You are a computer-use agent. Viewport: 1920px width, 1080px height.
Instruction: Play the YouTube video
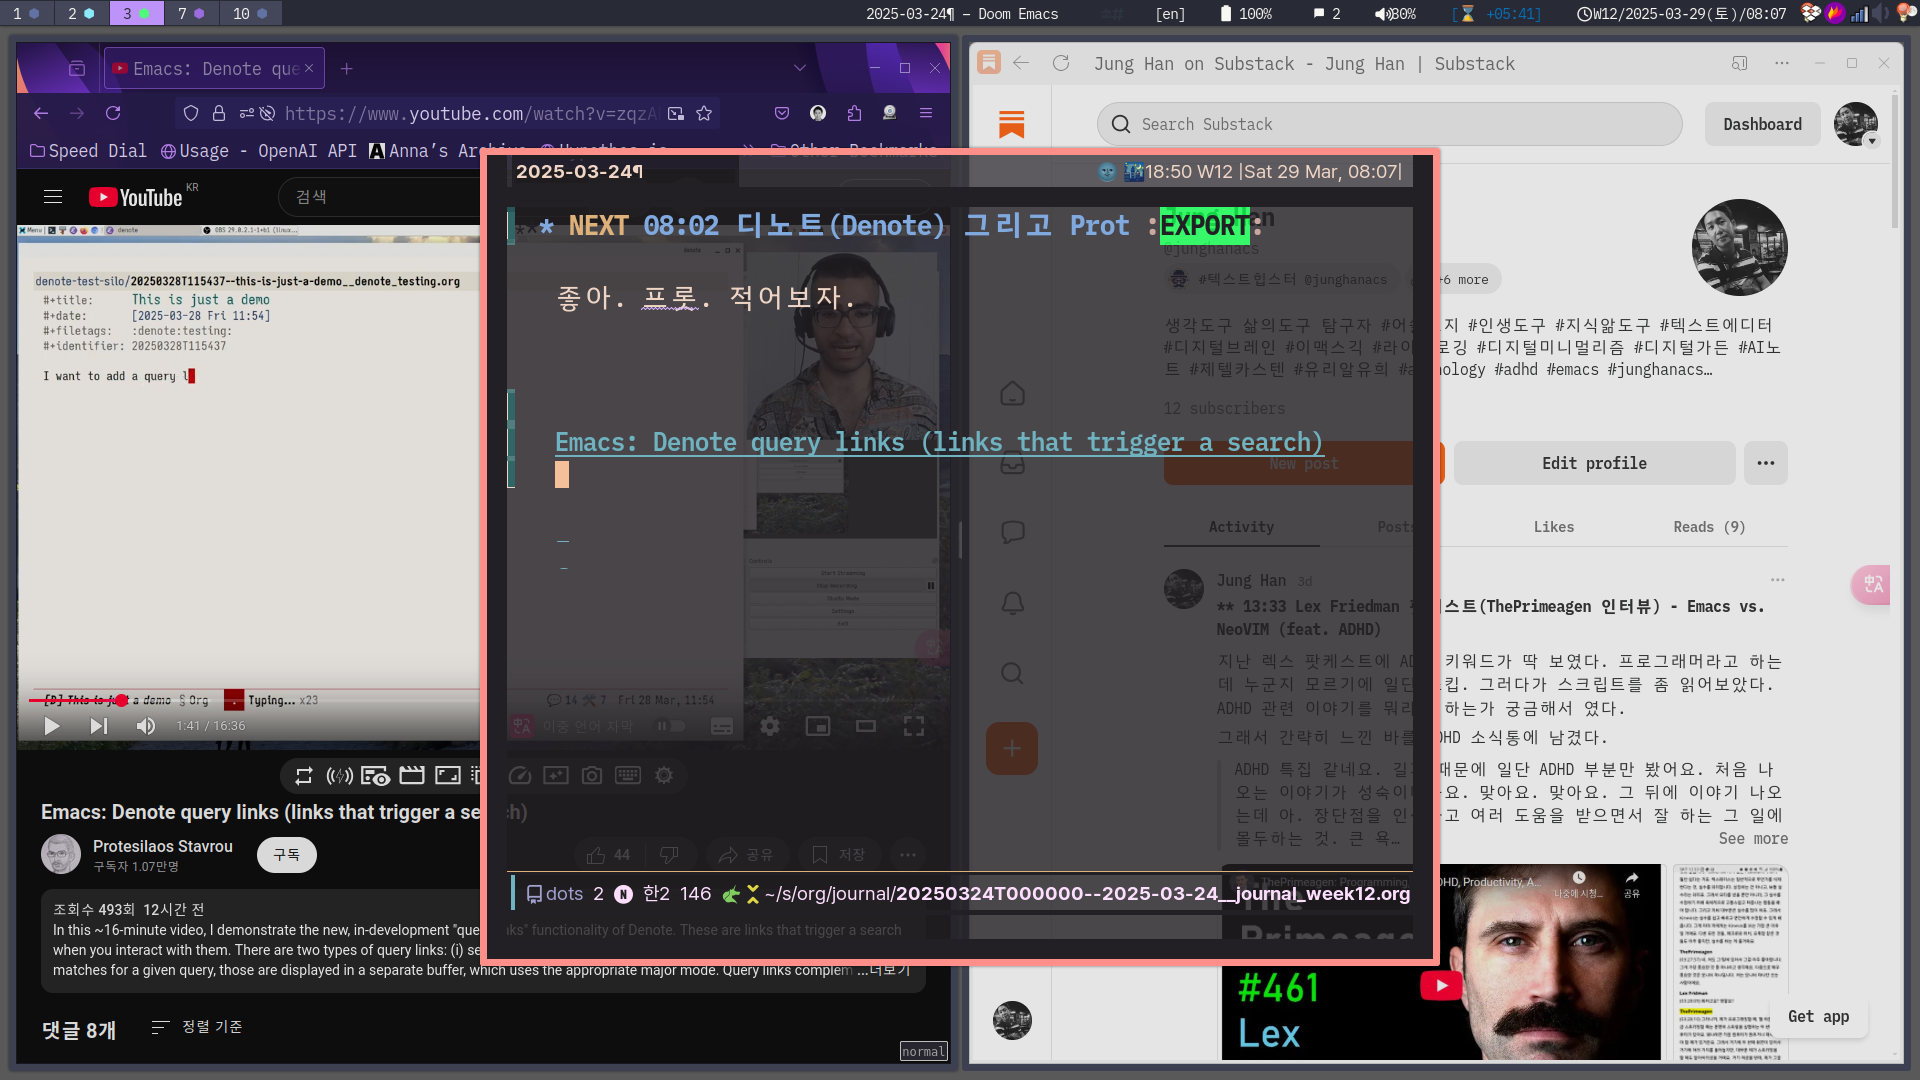pyautogui.click(x=52, y=726)
